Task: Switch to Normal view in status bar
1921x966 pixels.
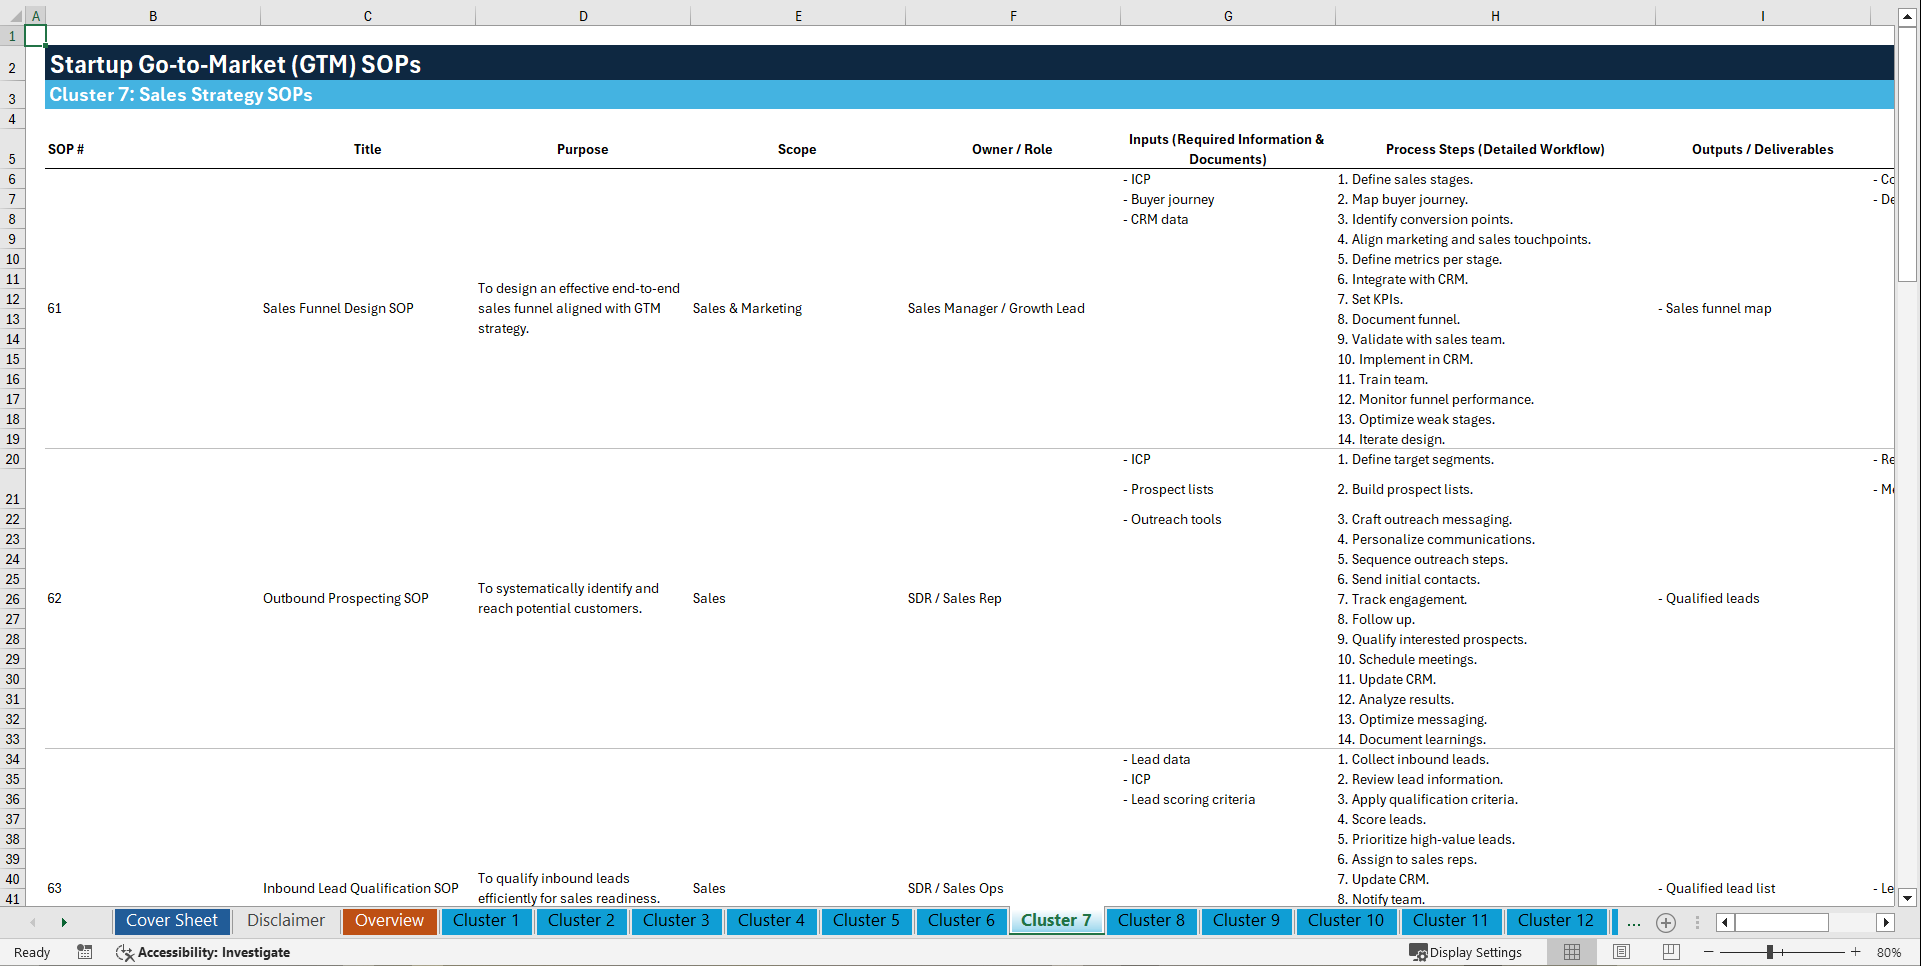Action: [x=1572, y=952]
